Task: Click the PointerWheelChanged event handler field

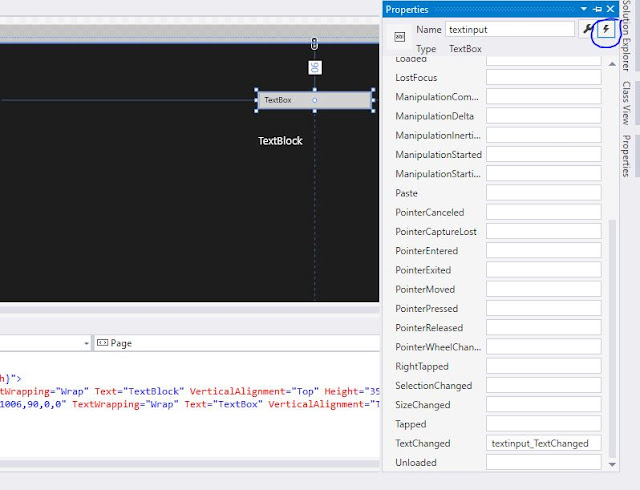Action: (544, 347)
